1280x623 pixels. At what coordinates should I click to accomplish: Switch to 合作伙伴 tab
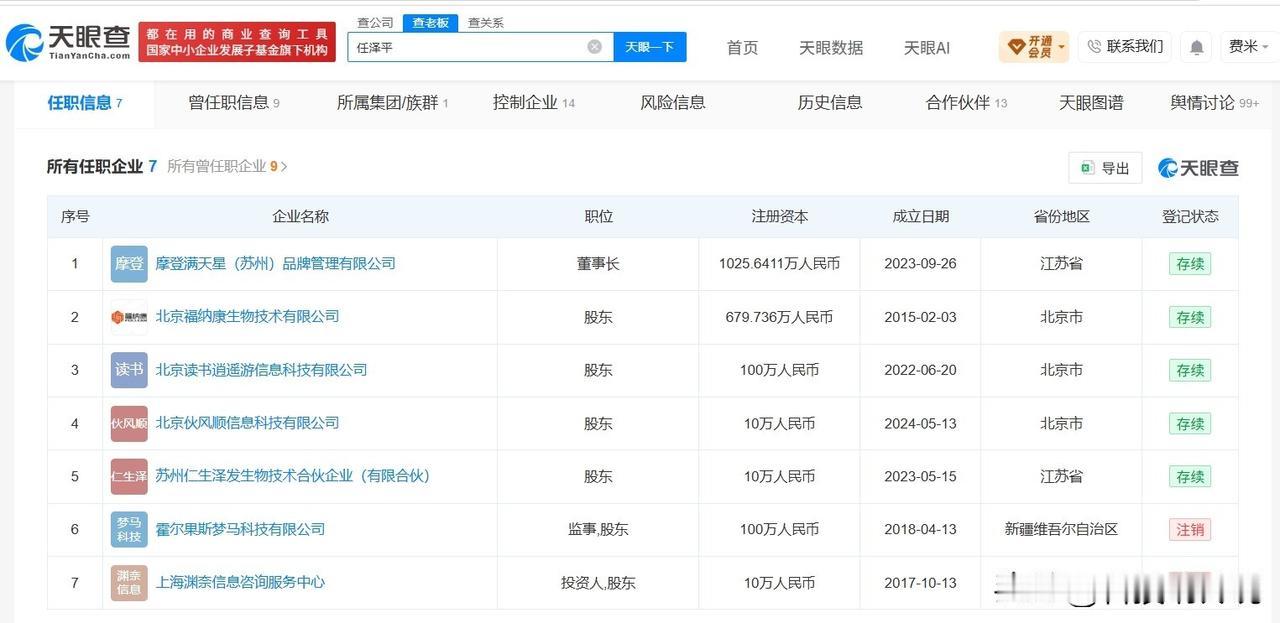click(x=966, y=102)
